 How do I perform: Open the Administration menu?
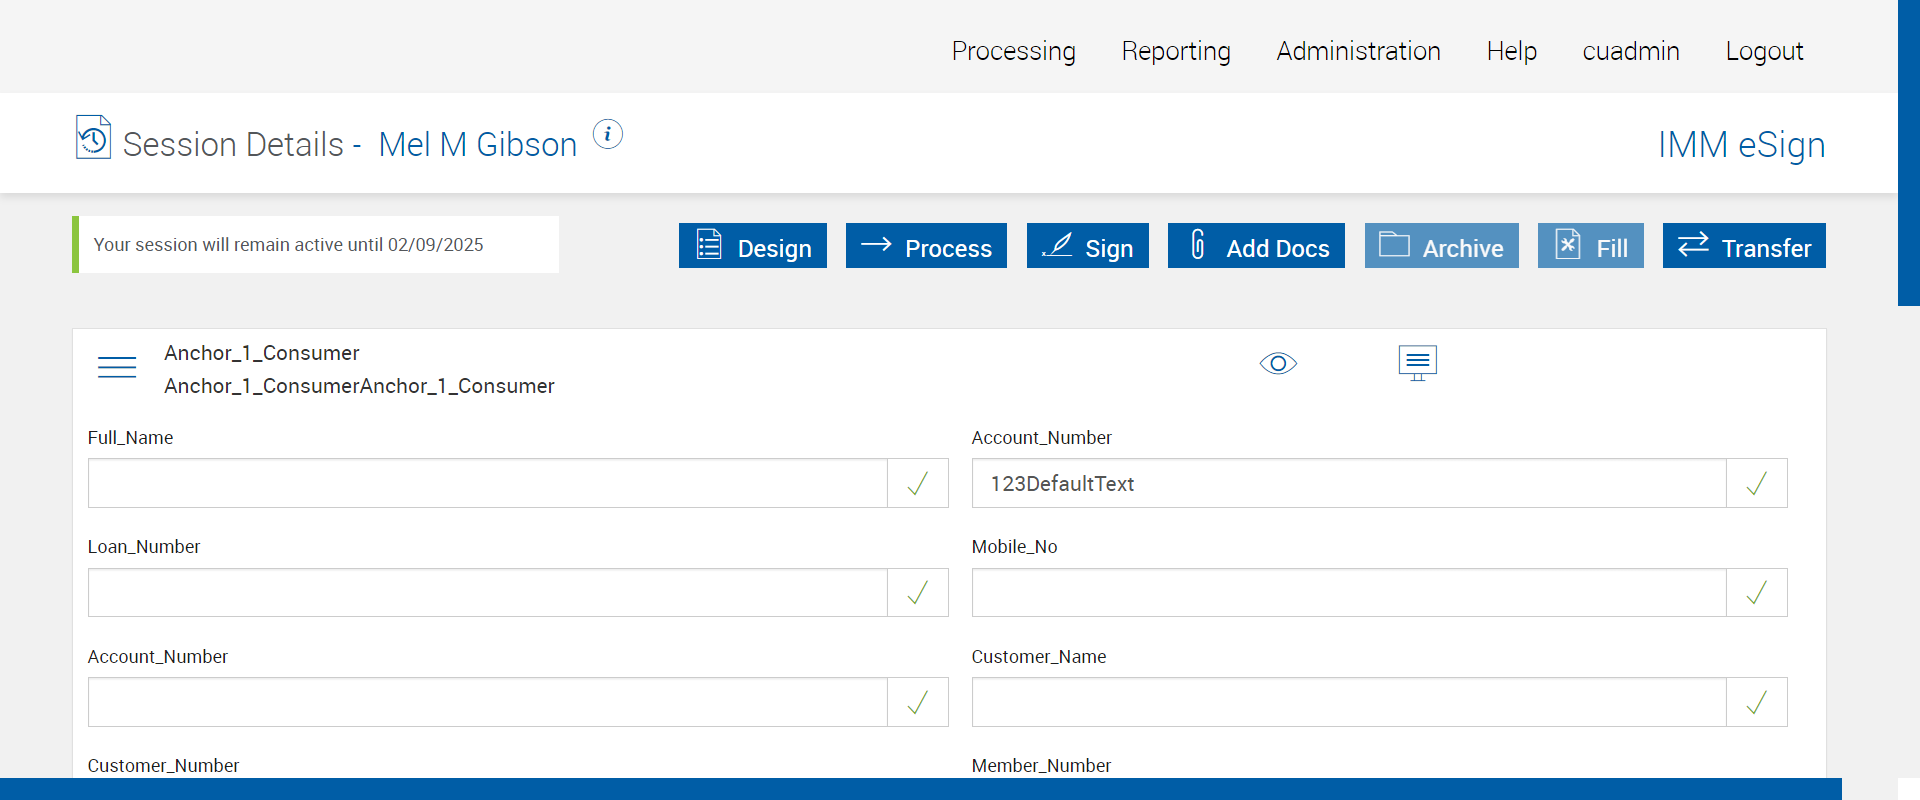[1358, 51]
